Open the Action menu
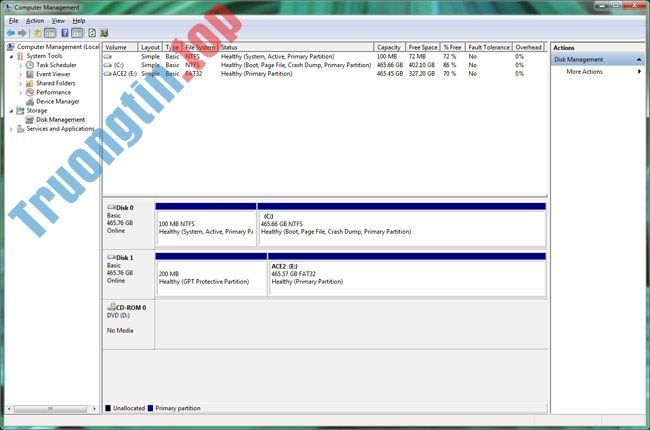Viewport: 650px width, 430px height. coord(35,21)
